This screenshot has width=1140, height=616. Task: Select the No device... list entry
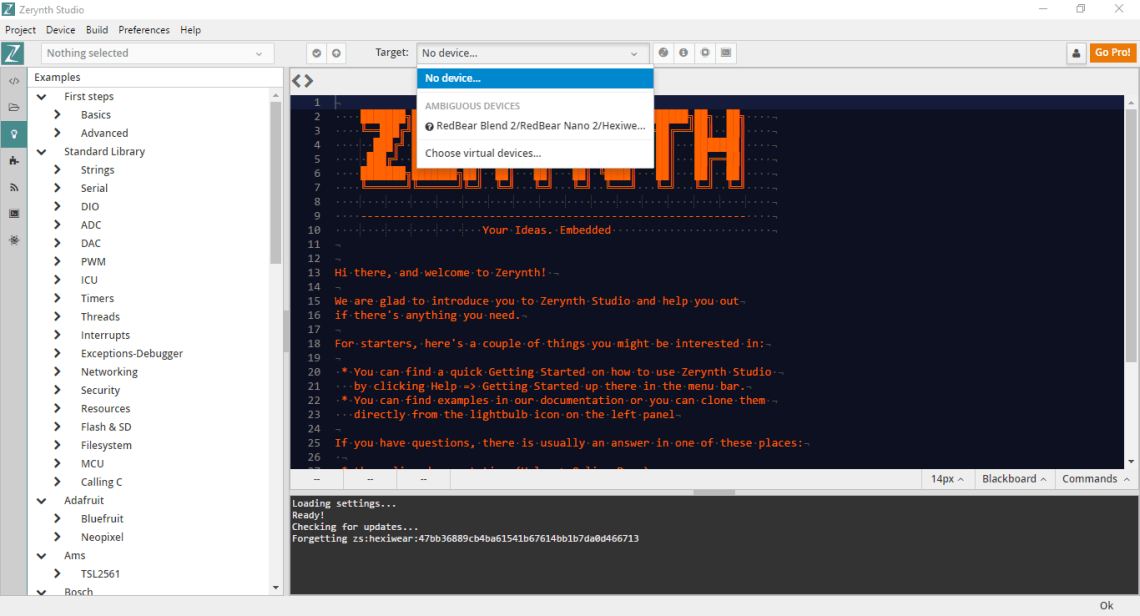(535, 78)
